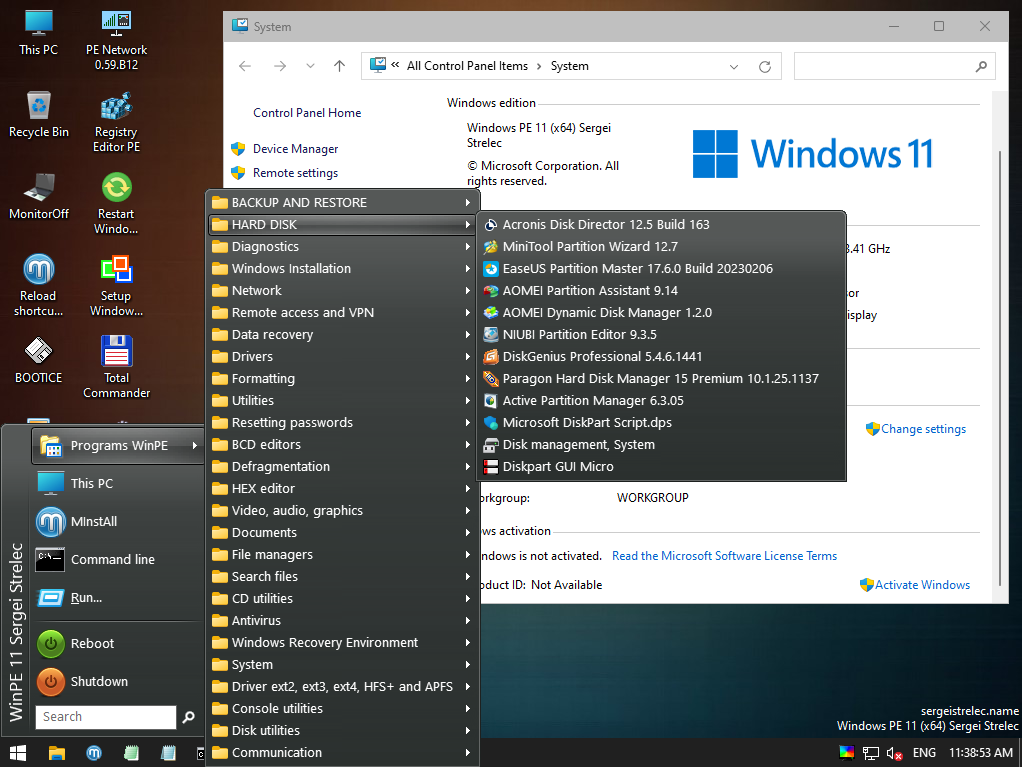Open Remote access and VPN folder
The width and height of the screenshot is (1022, 767).
(343, 313)
